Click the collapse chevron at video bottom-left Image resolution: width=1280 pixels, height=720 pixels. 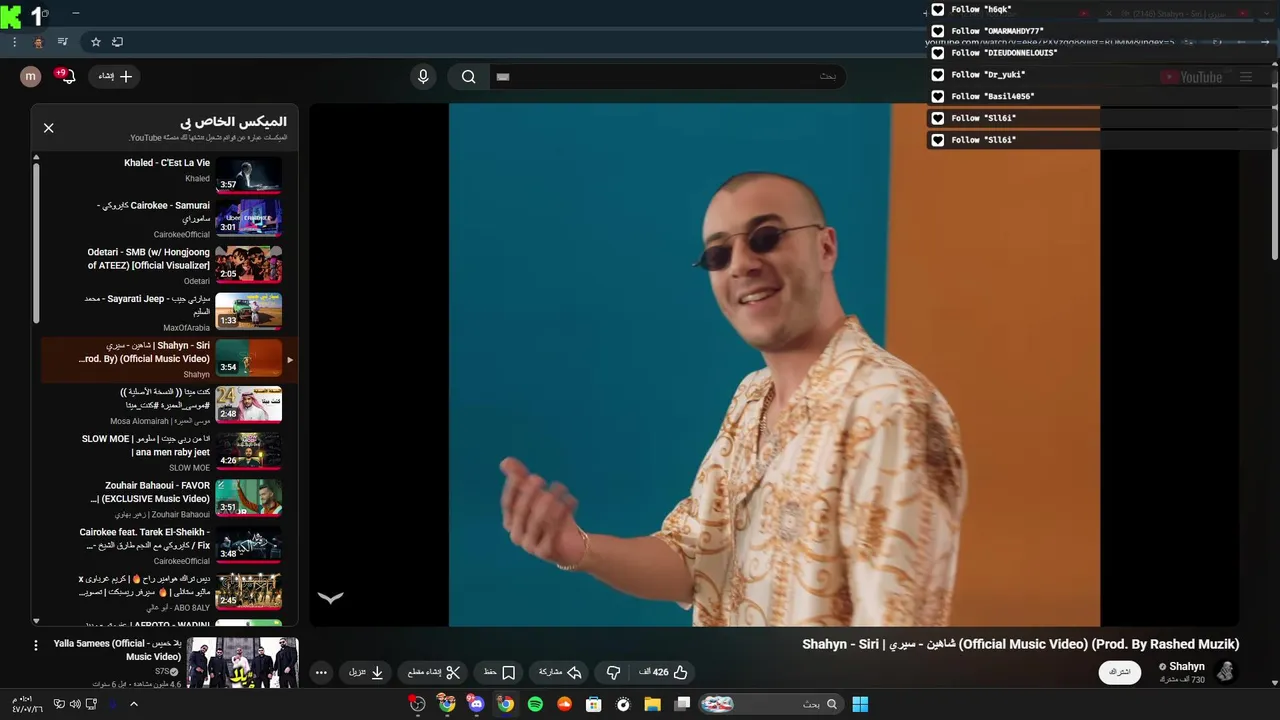[330, 597]
